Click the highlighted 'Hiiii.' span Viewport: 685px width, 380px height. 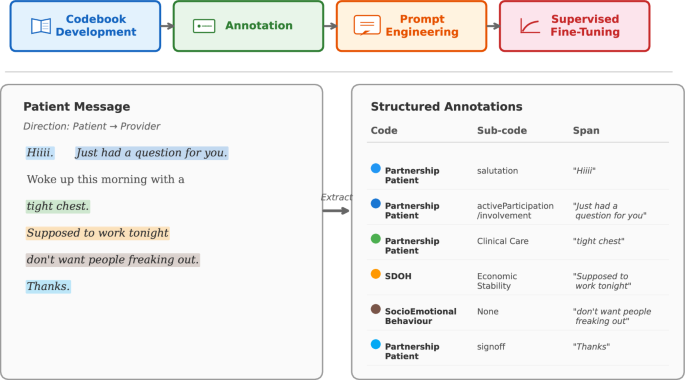(x=40, y=153)
